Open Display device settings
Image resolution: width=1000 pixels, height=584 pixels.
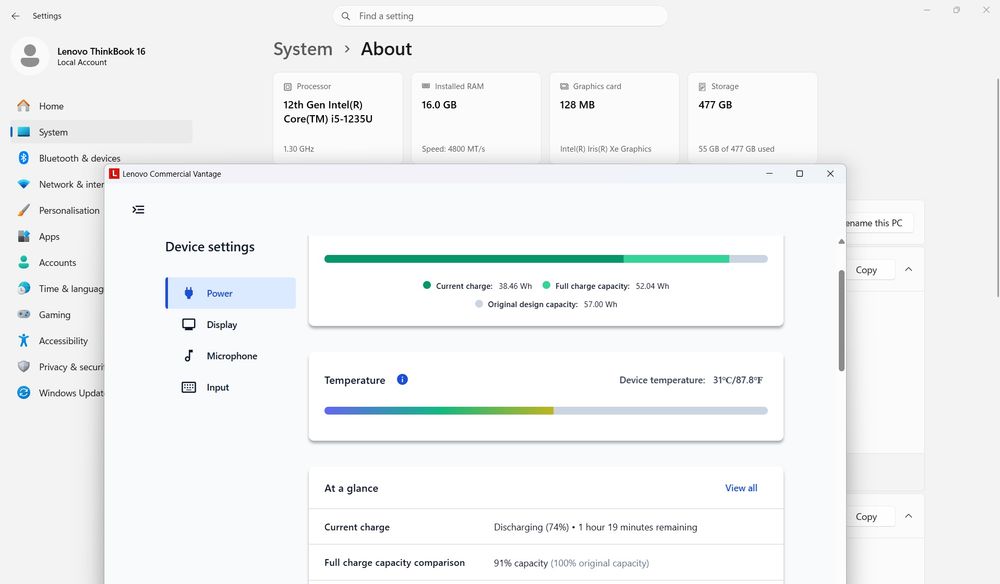pos(231,325)
